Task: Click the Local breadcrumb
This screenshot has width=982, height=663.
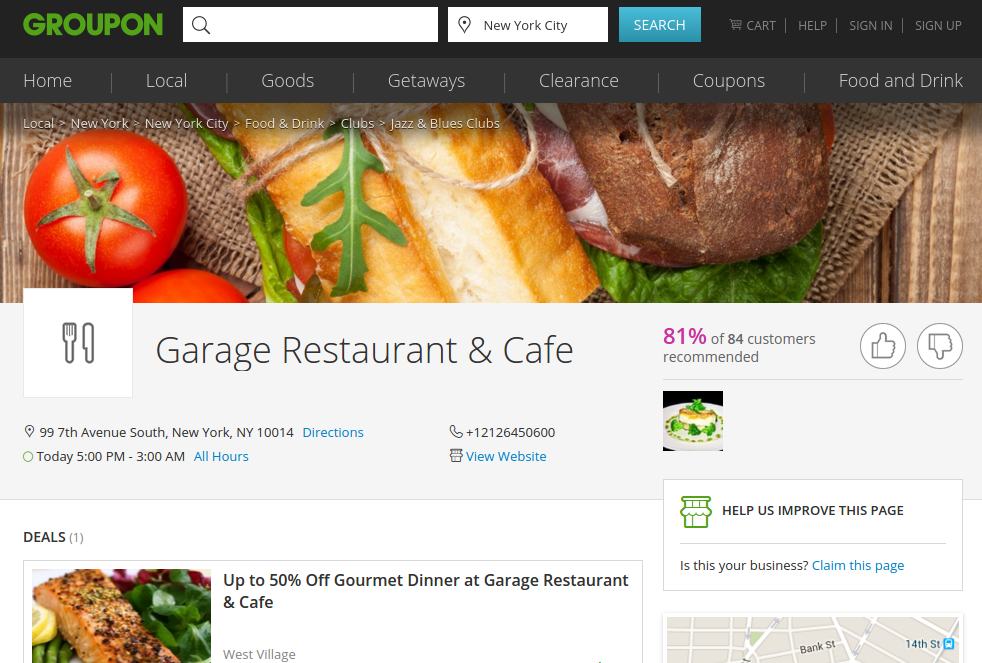Action: tap(39, 123)
